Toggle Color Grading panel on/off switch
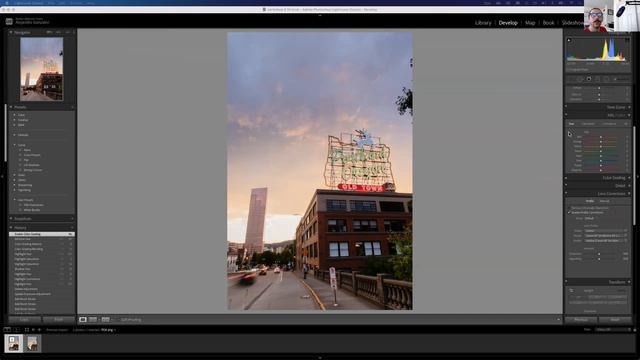Screen dimensions: 640x360 [566, 178]
